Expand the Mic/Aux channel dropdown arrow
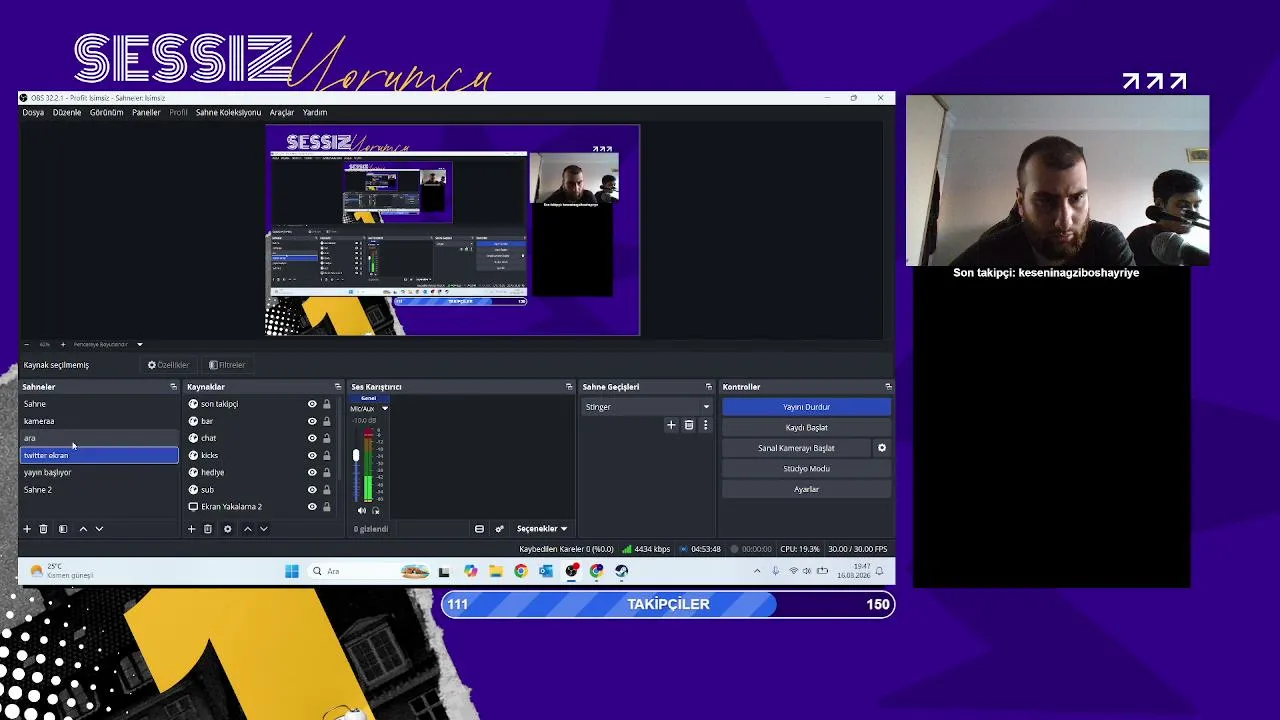Image resolution: width=1280 pixels, height=720 pixels. 384,409
